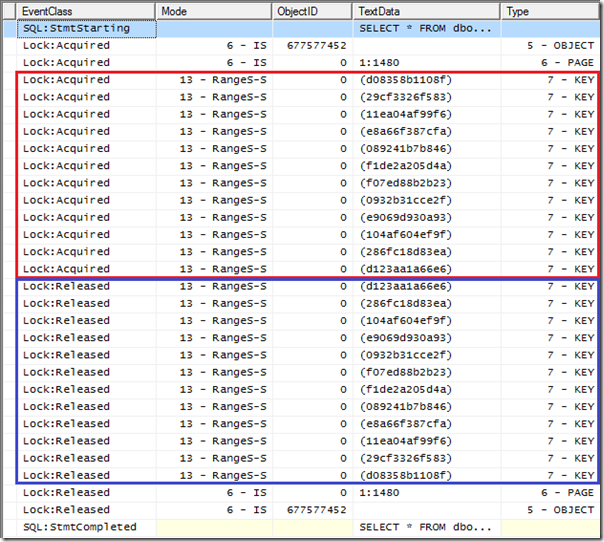Click Lock:Acquired key (d123aa1a66e6)

coord(406,269)
